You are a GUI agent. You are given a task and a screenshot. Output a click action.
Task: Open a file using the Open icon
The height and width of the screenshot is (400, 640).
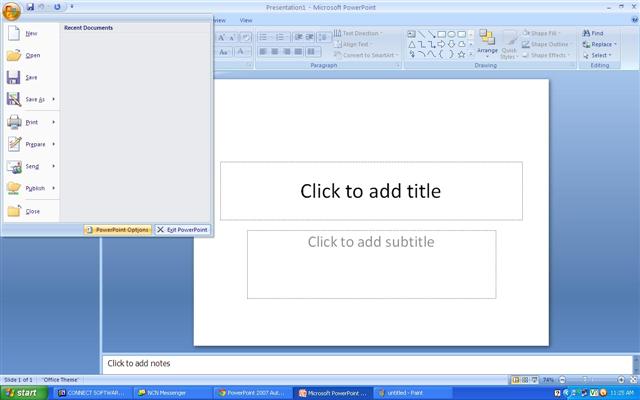click(14, 55)
